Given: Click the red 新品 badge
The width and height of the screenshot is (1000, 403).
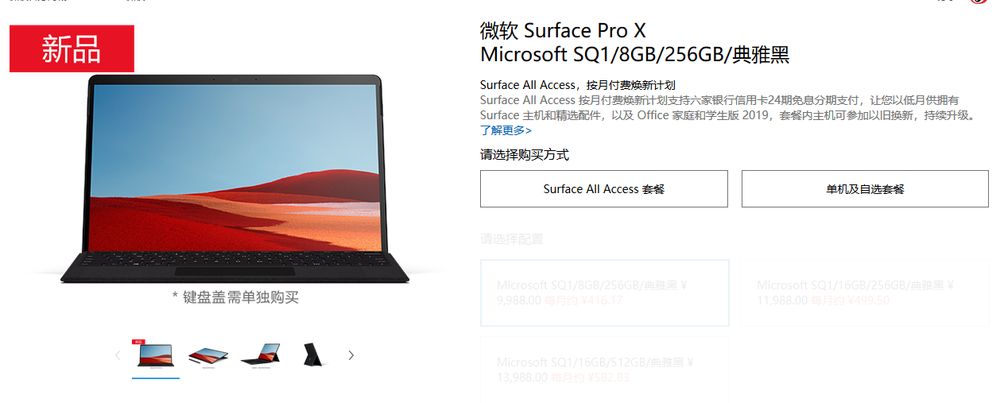Looking at the screenshot, I should [71, 48].
